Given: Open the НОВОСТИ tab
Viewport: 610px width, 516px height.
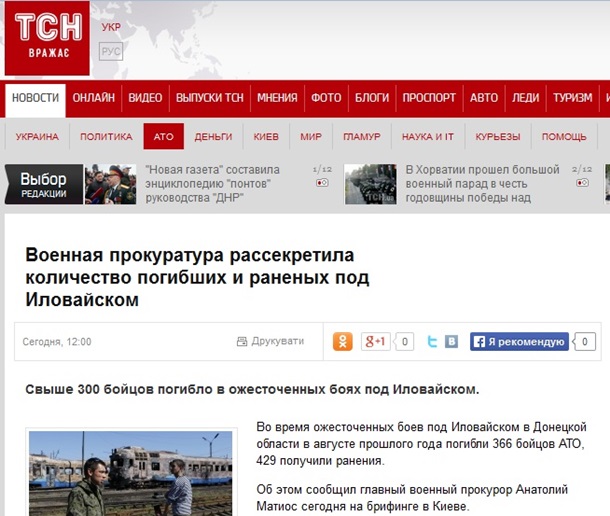Looking at the screenshot, I should pyautogui.click(x=35, y=98).
